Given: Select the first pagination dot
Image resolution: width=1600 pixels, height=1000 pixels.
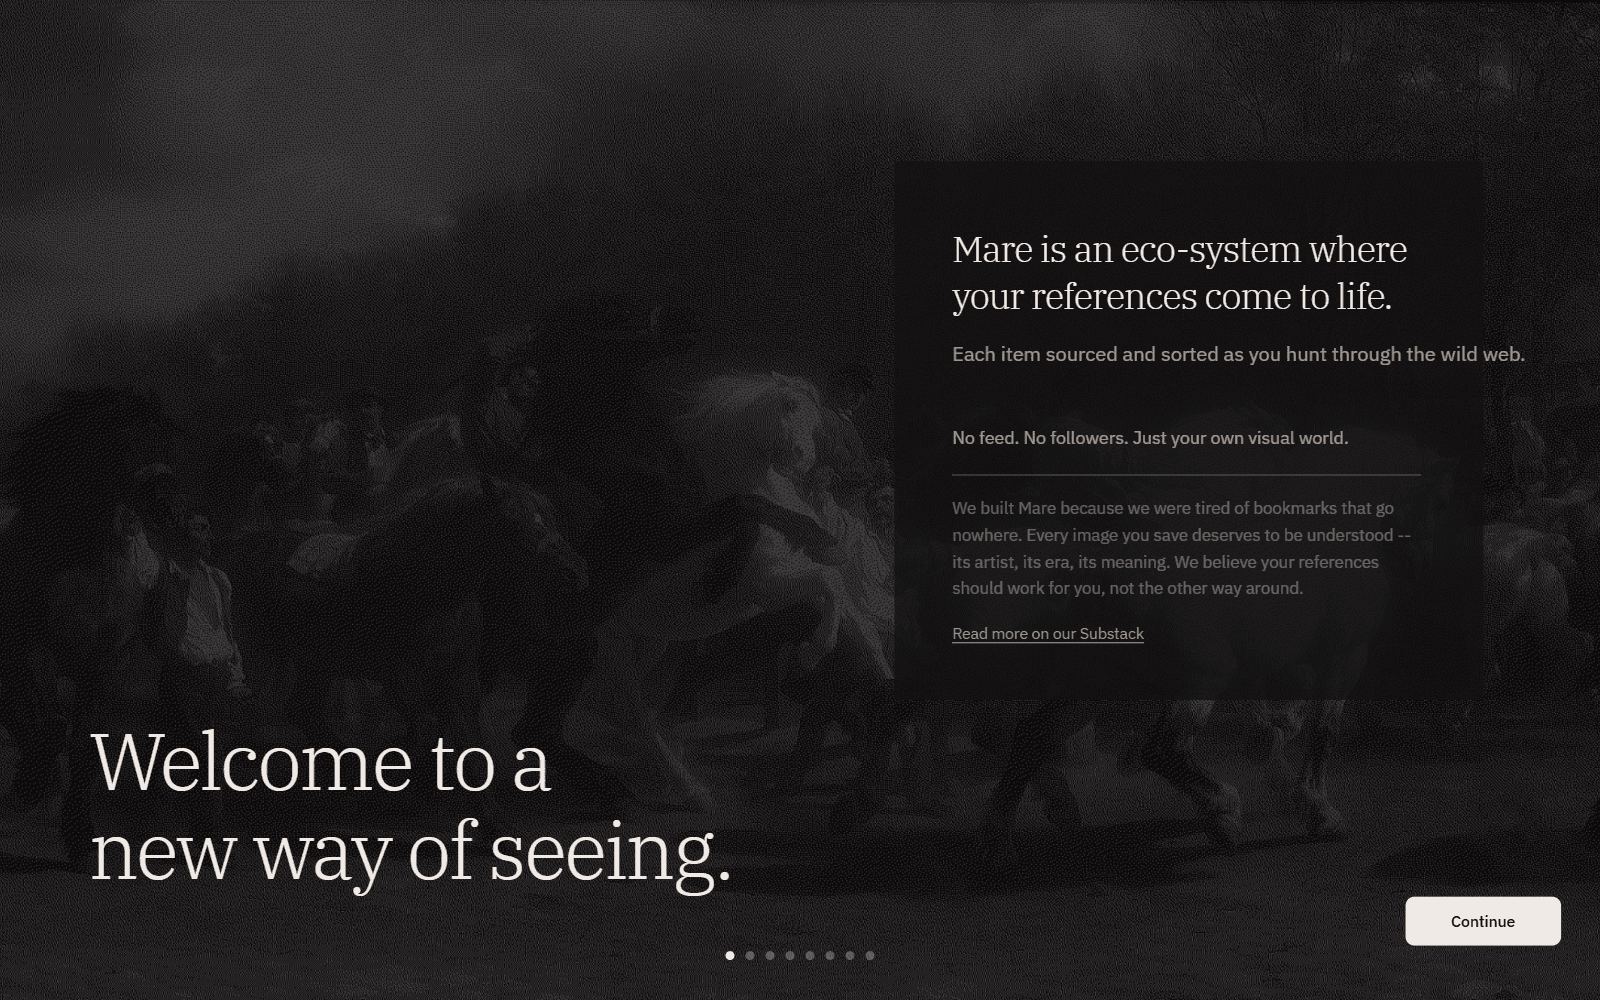Looking at the screenshot, I should (x=730, y=955).
